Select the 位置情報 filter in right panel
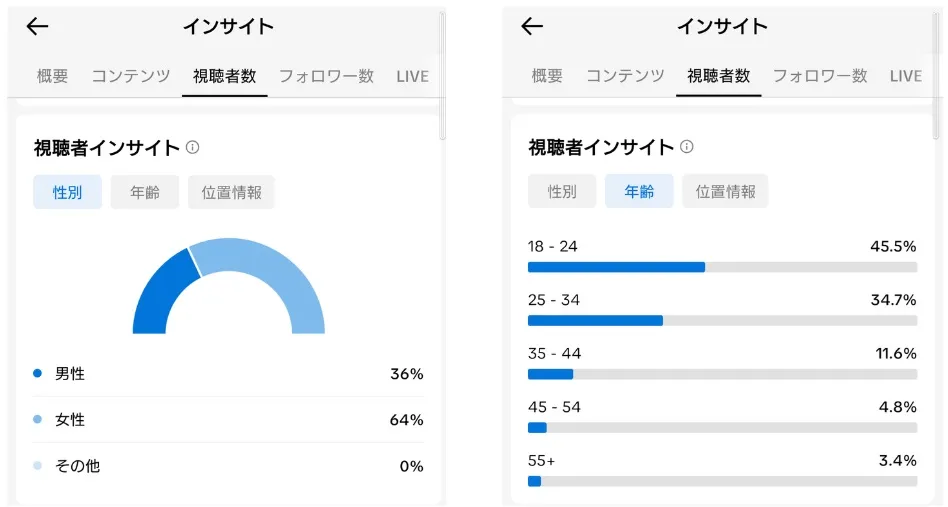Screen dimensions: 948x507 click(x=725, y=191)
